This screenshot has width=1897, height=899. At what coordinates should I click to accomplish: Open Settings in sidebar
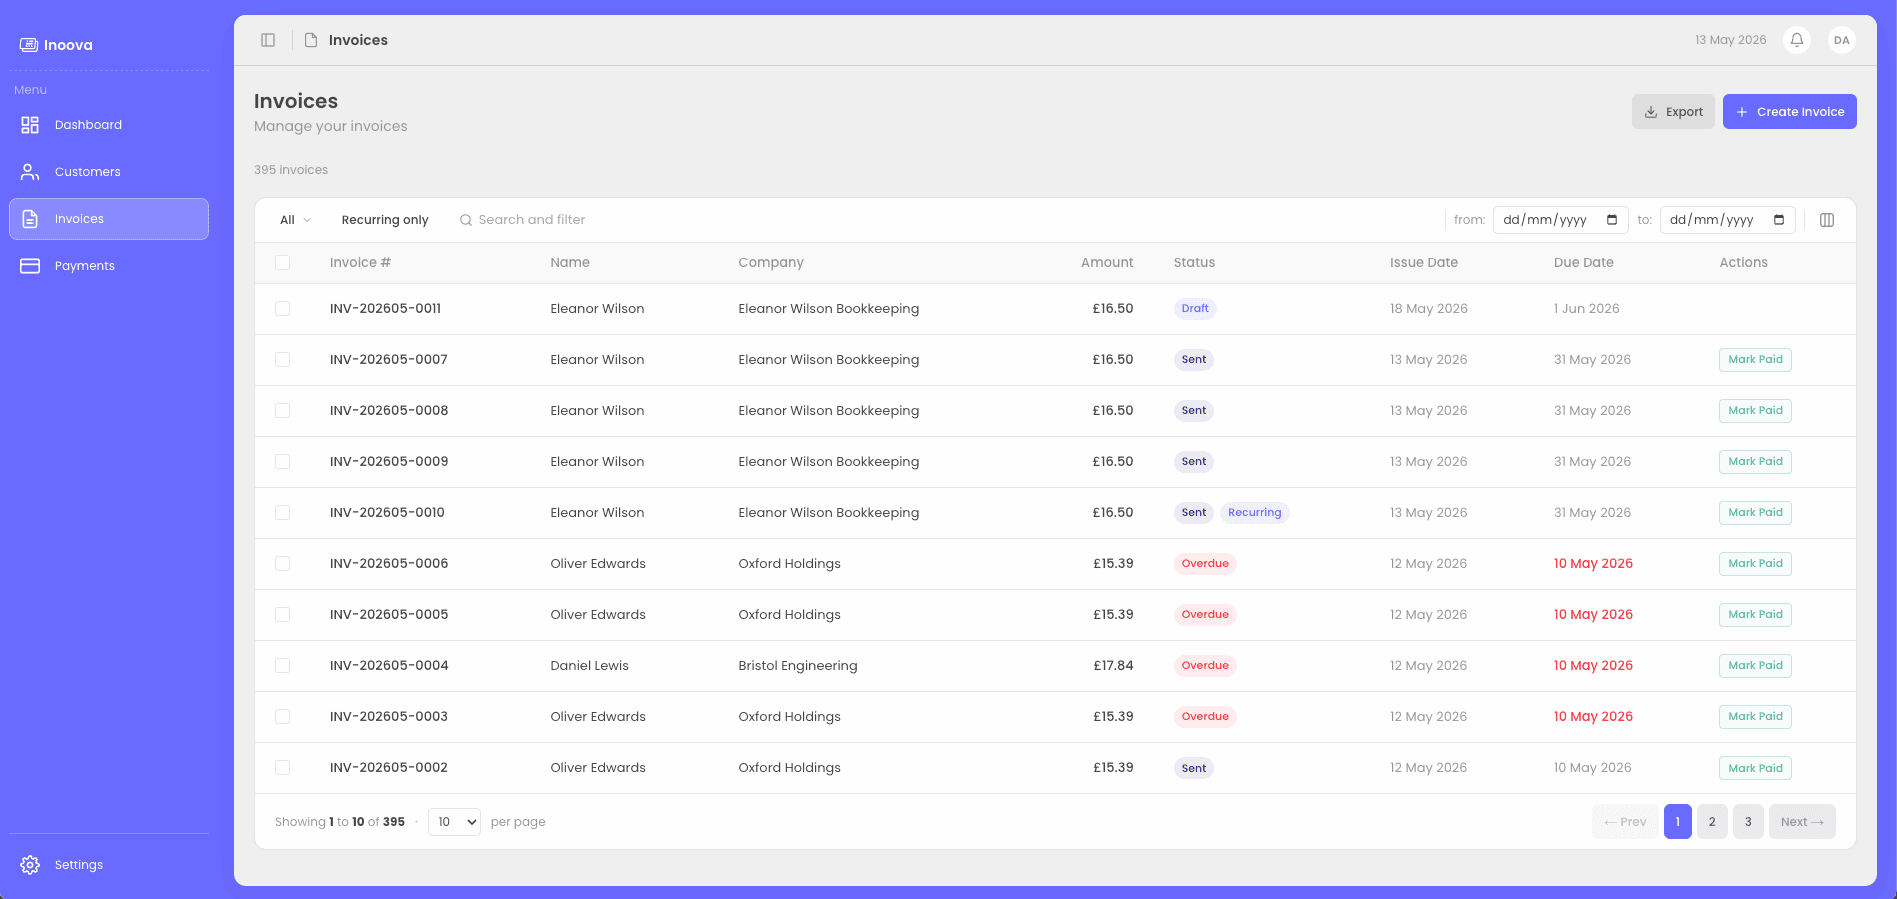(109, 865)
